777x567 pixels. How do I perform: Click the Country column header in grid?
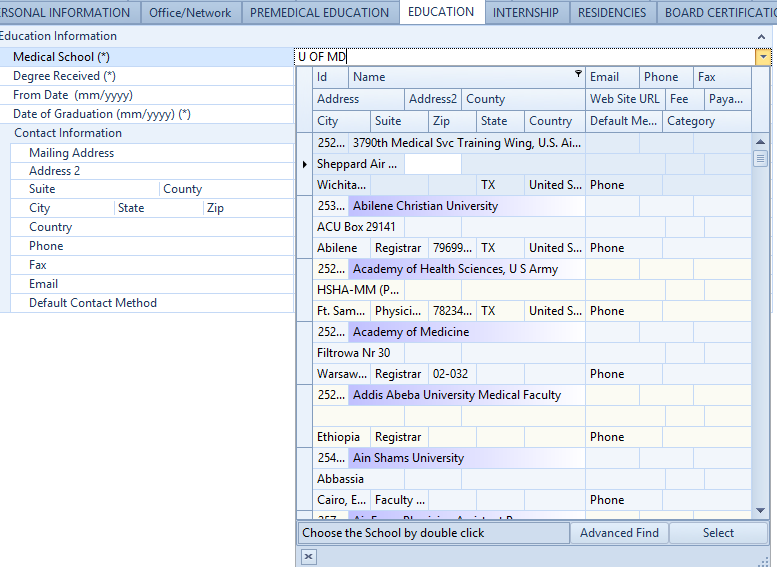[x=555, y=121]
